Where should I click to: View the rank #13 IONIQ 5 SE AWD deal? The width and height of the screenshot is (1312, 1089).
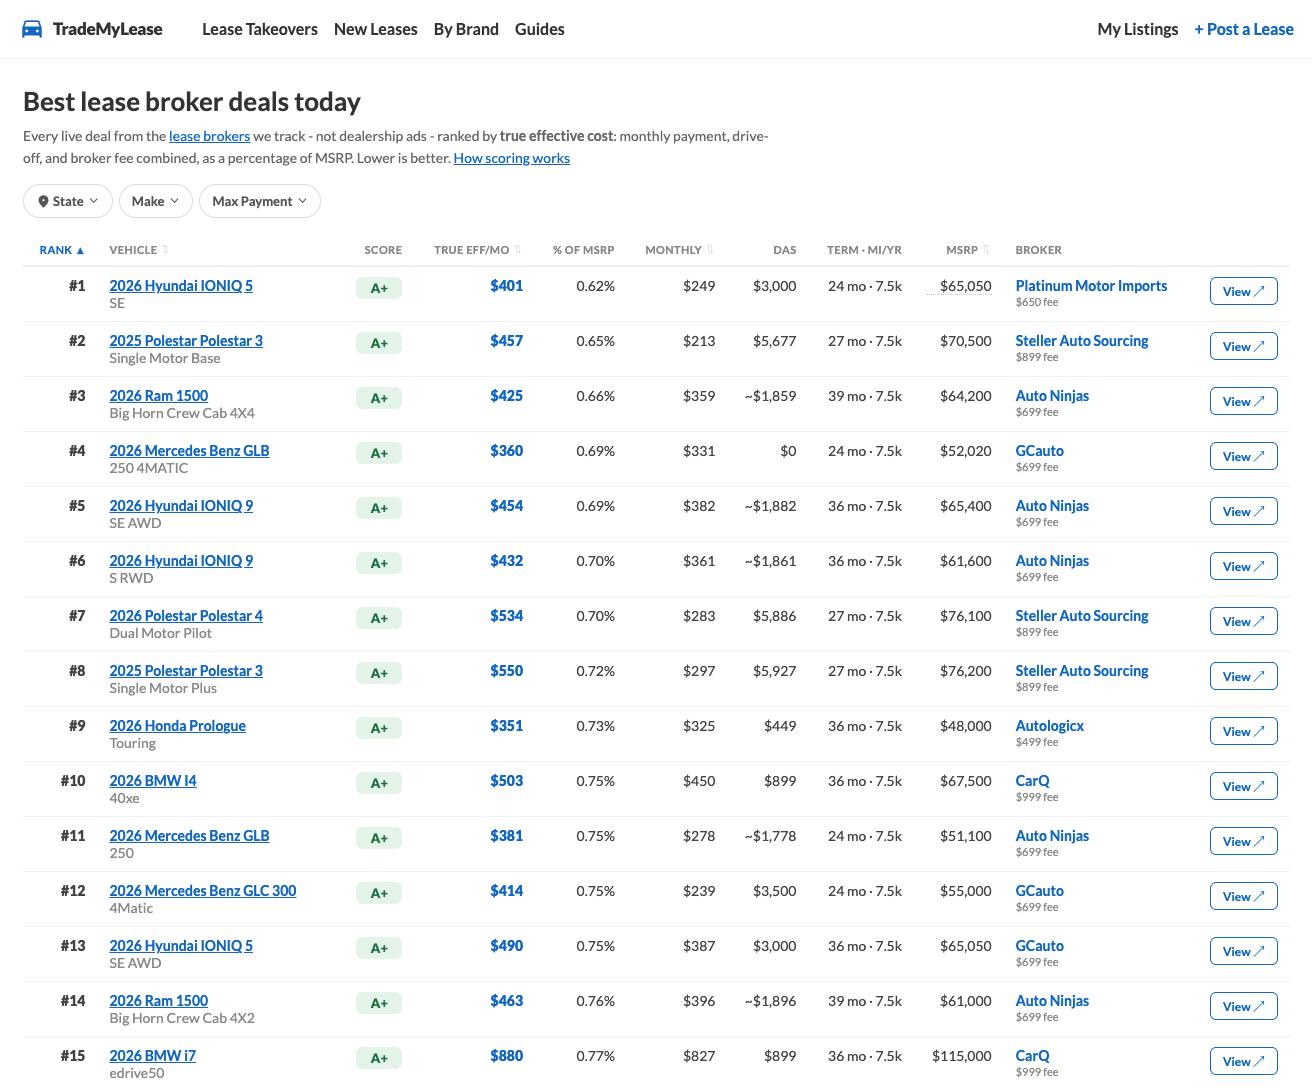(1244, 952)
